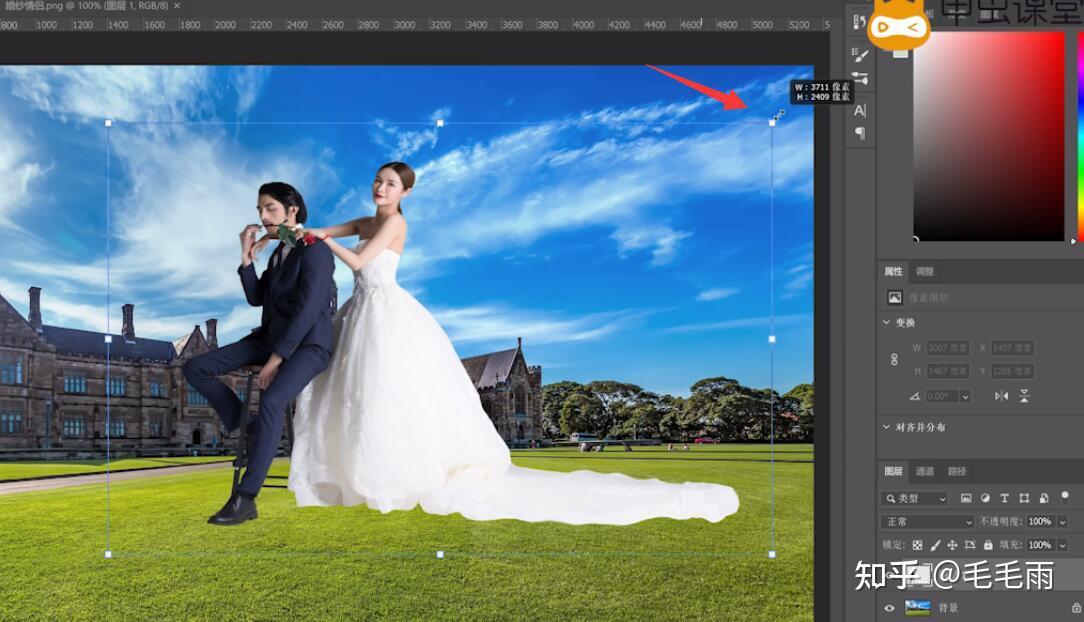Open the Character panel icon

point(859,110)
